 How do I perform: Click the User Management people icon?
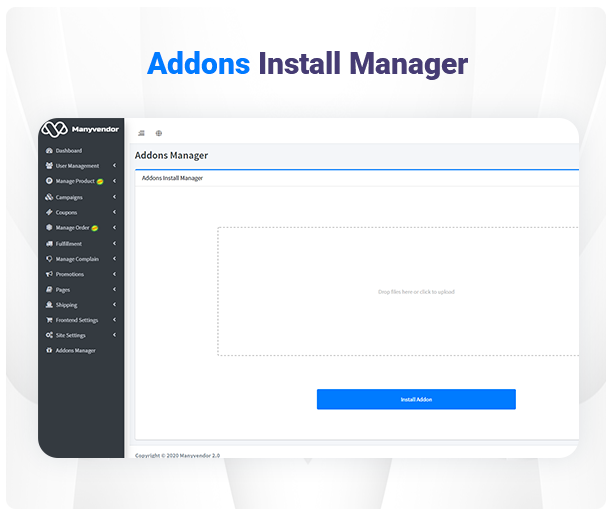[49, 166]
